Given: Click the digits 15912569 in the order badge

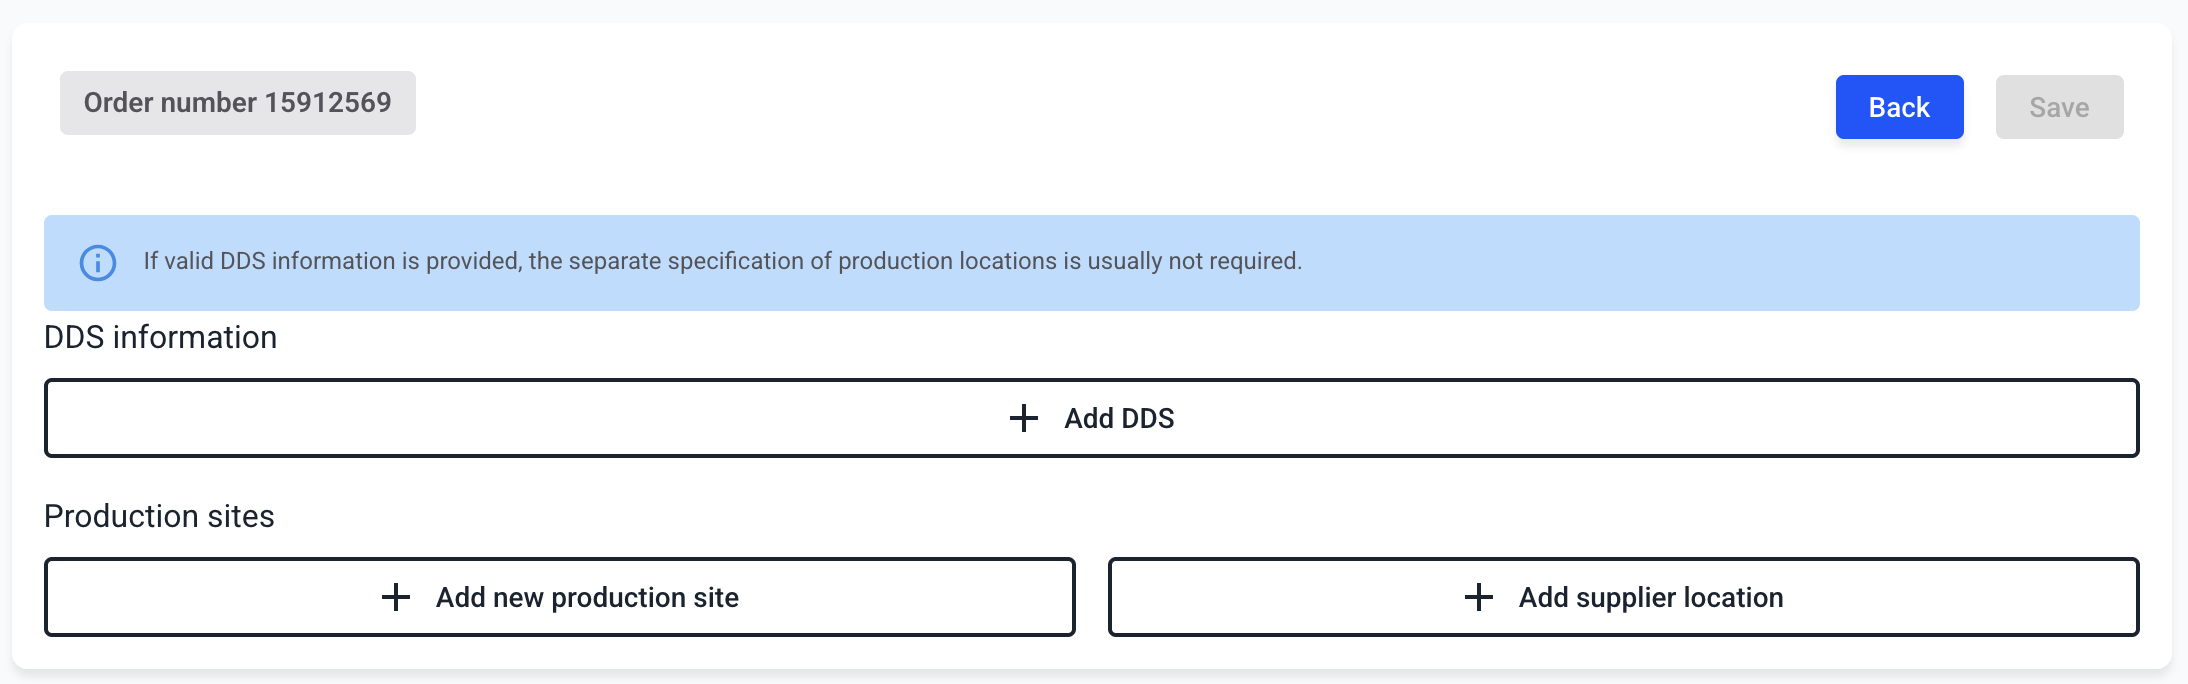Looking at the screenshot, I should 328,103.
